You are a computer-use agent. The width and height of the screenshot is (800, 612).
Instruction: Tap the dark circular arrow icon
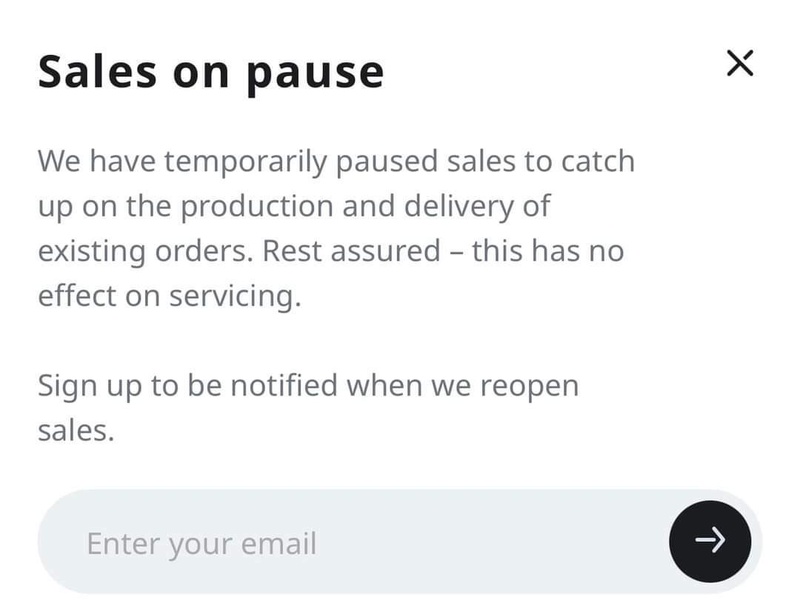click(x=710, y=541)
